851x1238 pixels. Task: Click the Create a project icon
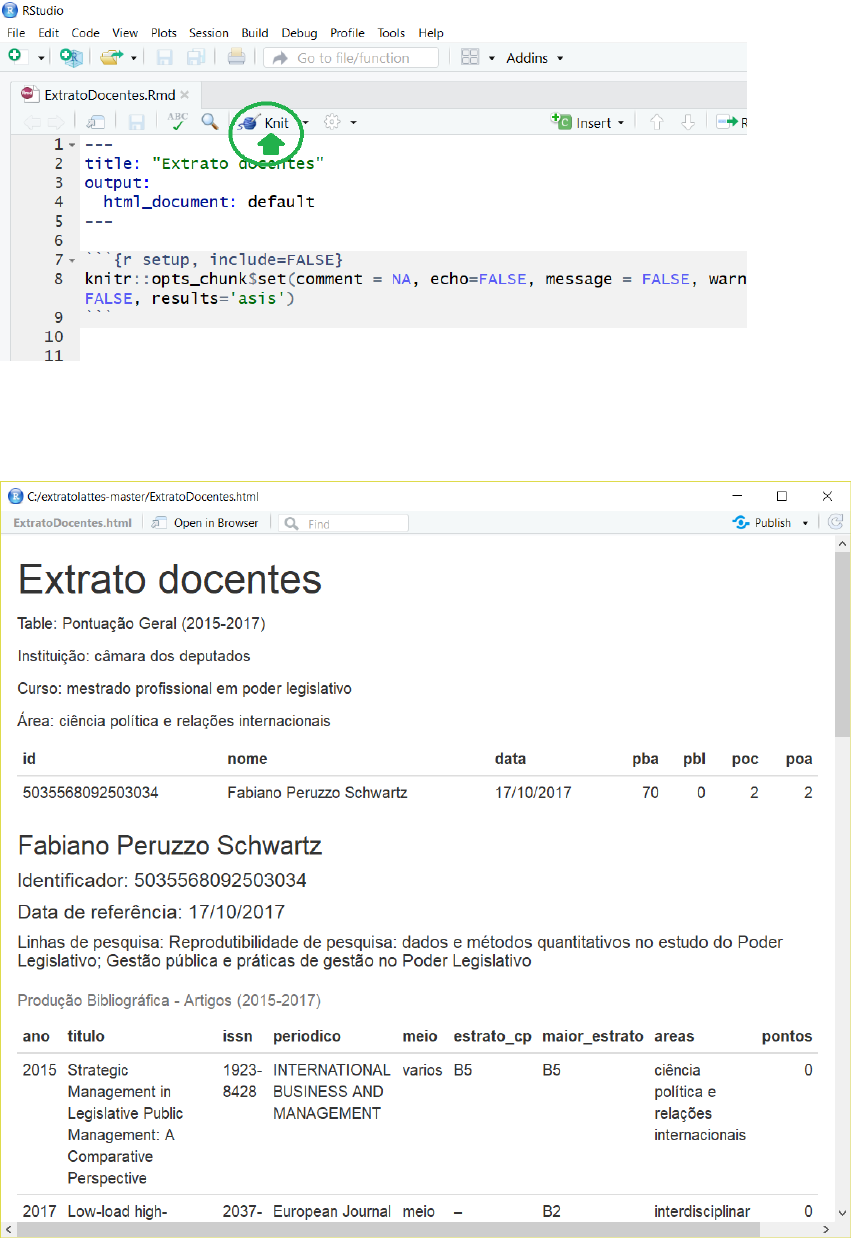pyautogui.click(x=71, y=57)
